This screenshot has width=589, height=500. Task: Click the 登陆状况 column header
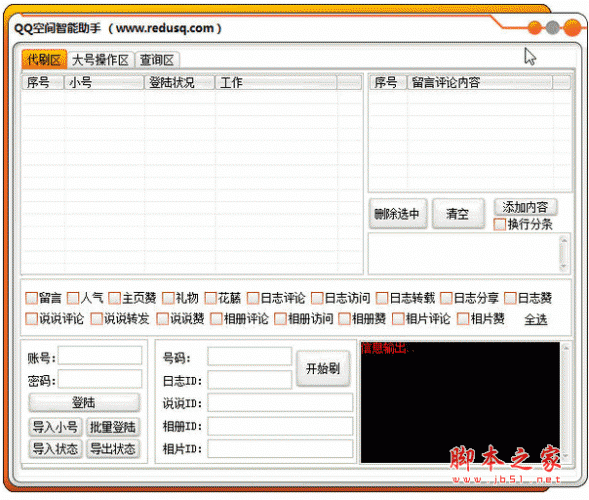[x=180, y=82]
